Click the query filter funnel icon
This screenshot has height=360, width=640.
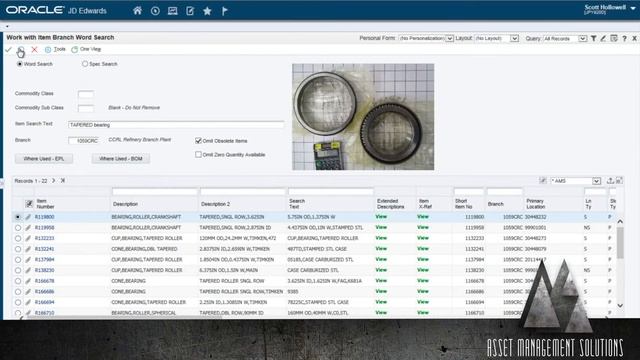click(x=593, y=38)
